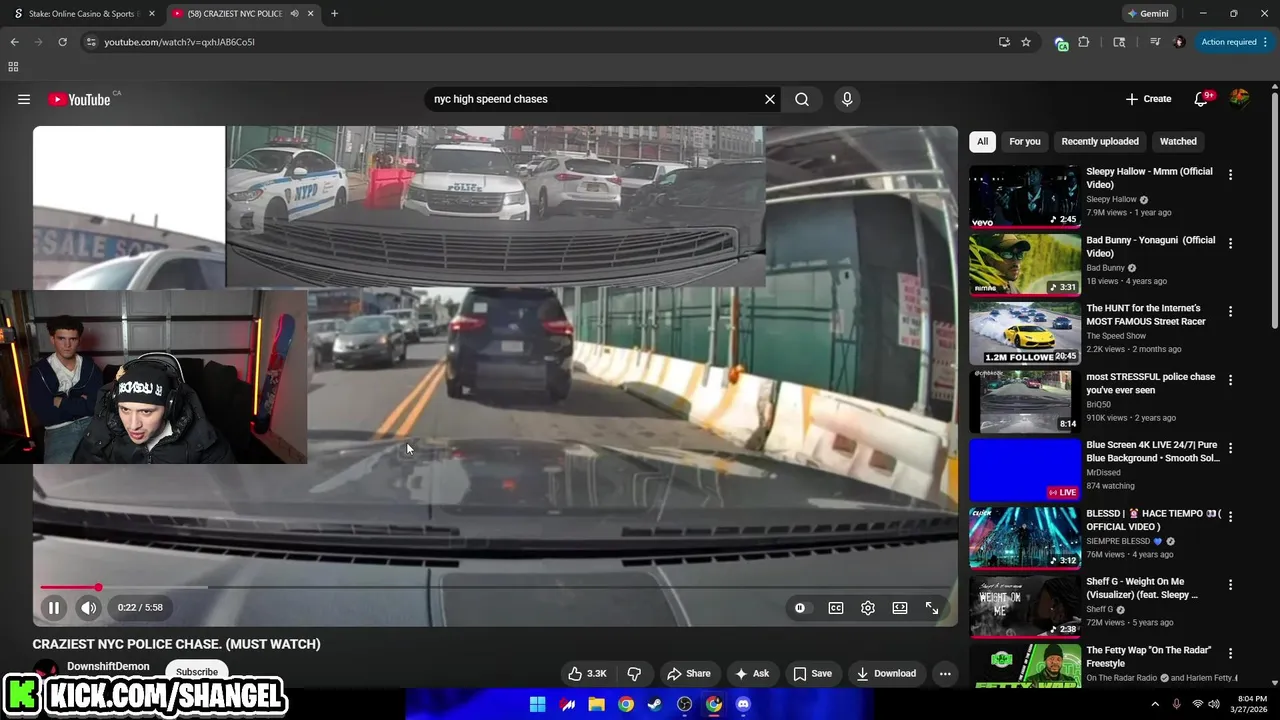
Task: Open more options for Sleepy Hallow video
Action: [1230, 175]
